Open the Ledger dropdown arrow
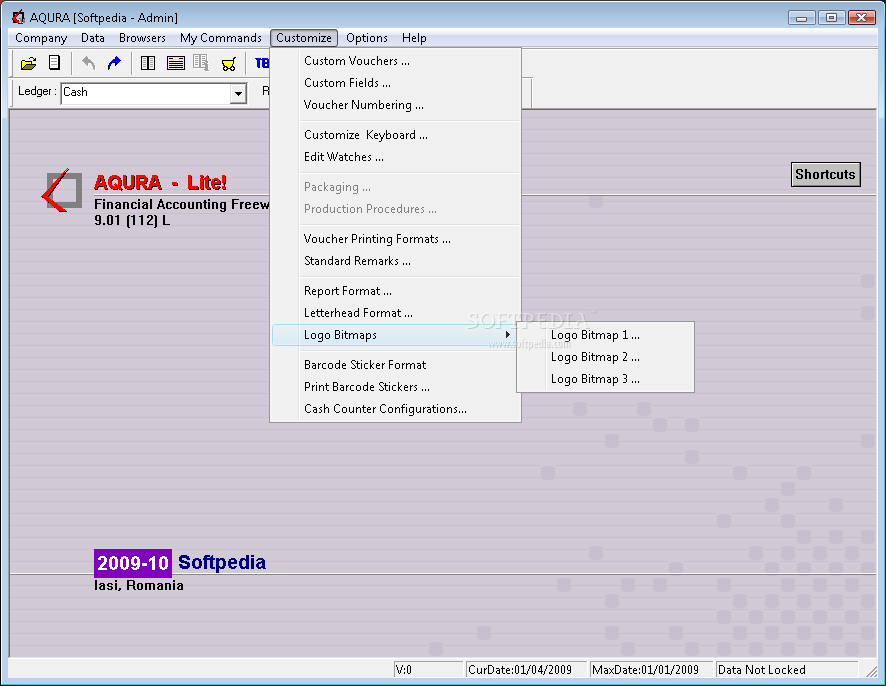Screen dimensions: 886x686 [239, 93]
